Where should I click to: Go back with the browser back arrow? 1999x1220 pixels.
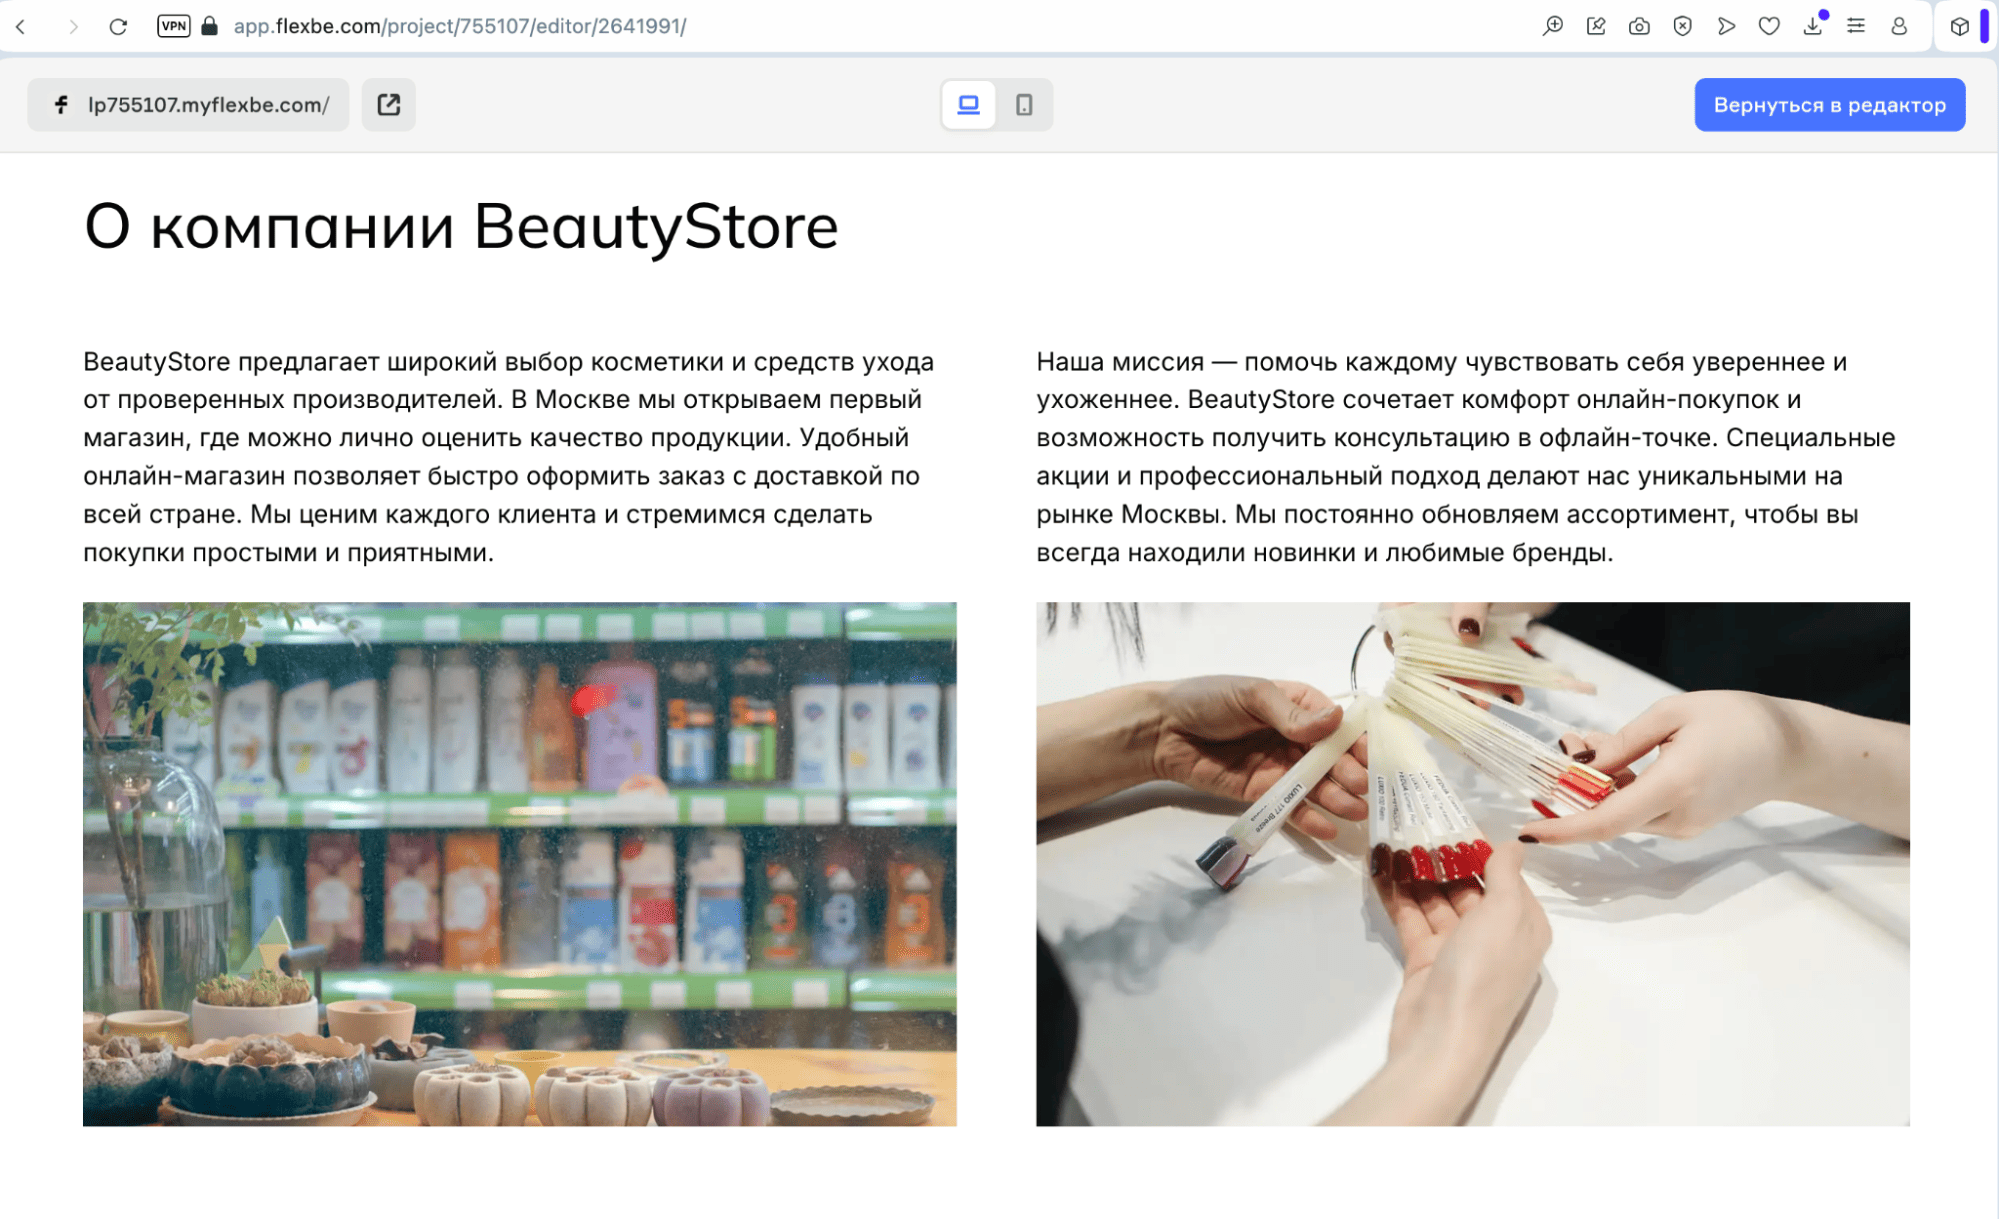(x=20, y=27)
